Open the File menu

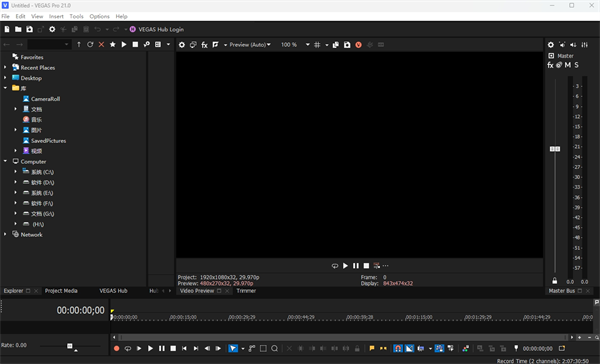(5, 16)
